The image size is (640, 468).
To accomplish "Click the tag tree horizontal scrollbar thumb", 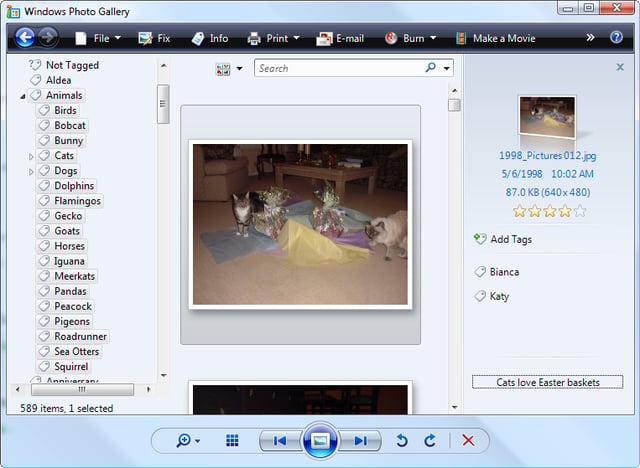I will point(82,389).
